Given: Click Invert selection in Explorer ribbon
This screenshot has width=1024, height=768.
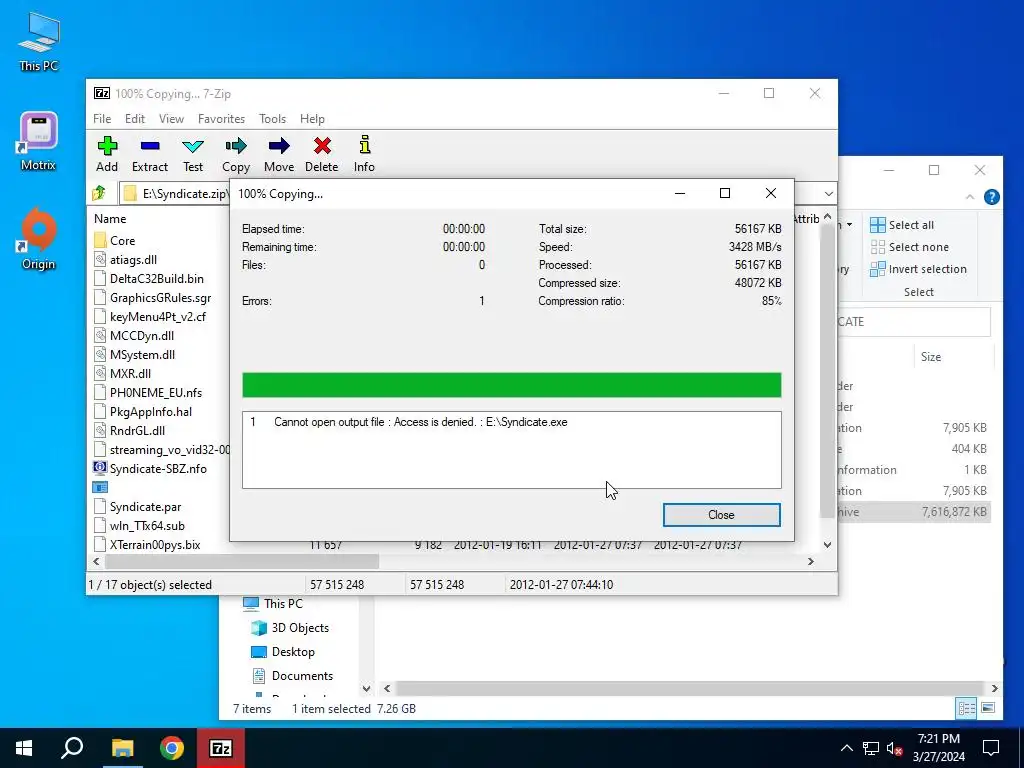Looking at the screenshot, I should [x=918, y=269].
